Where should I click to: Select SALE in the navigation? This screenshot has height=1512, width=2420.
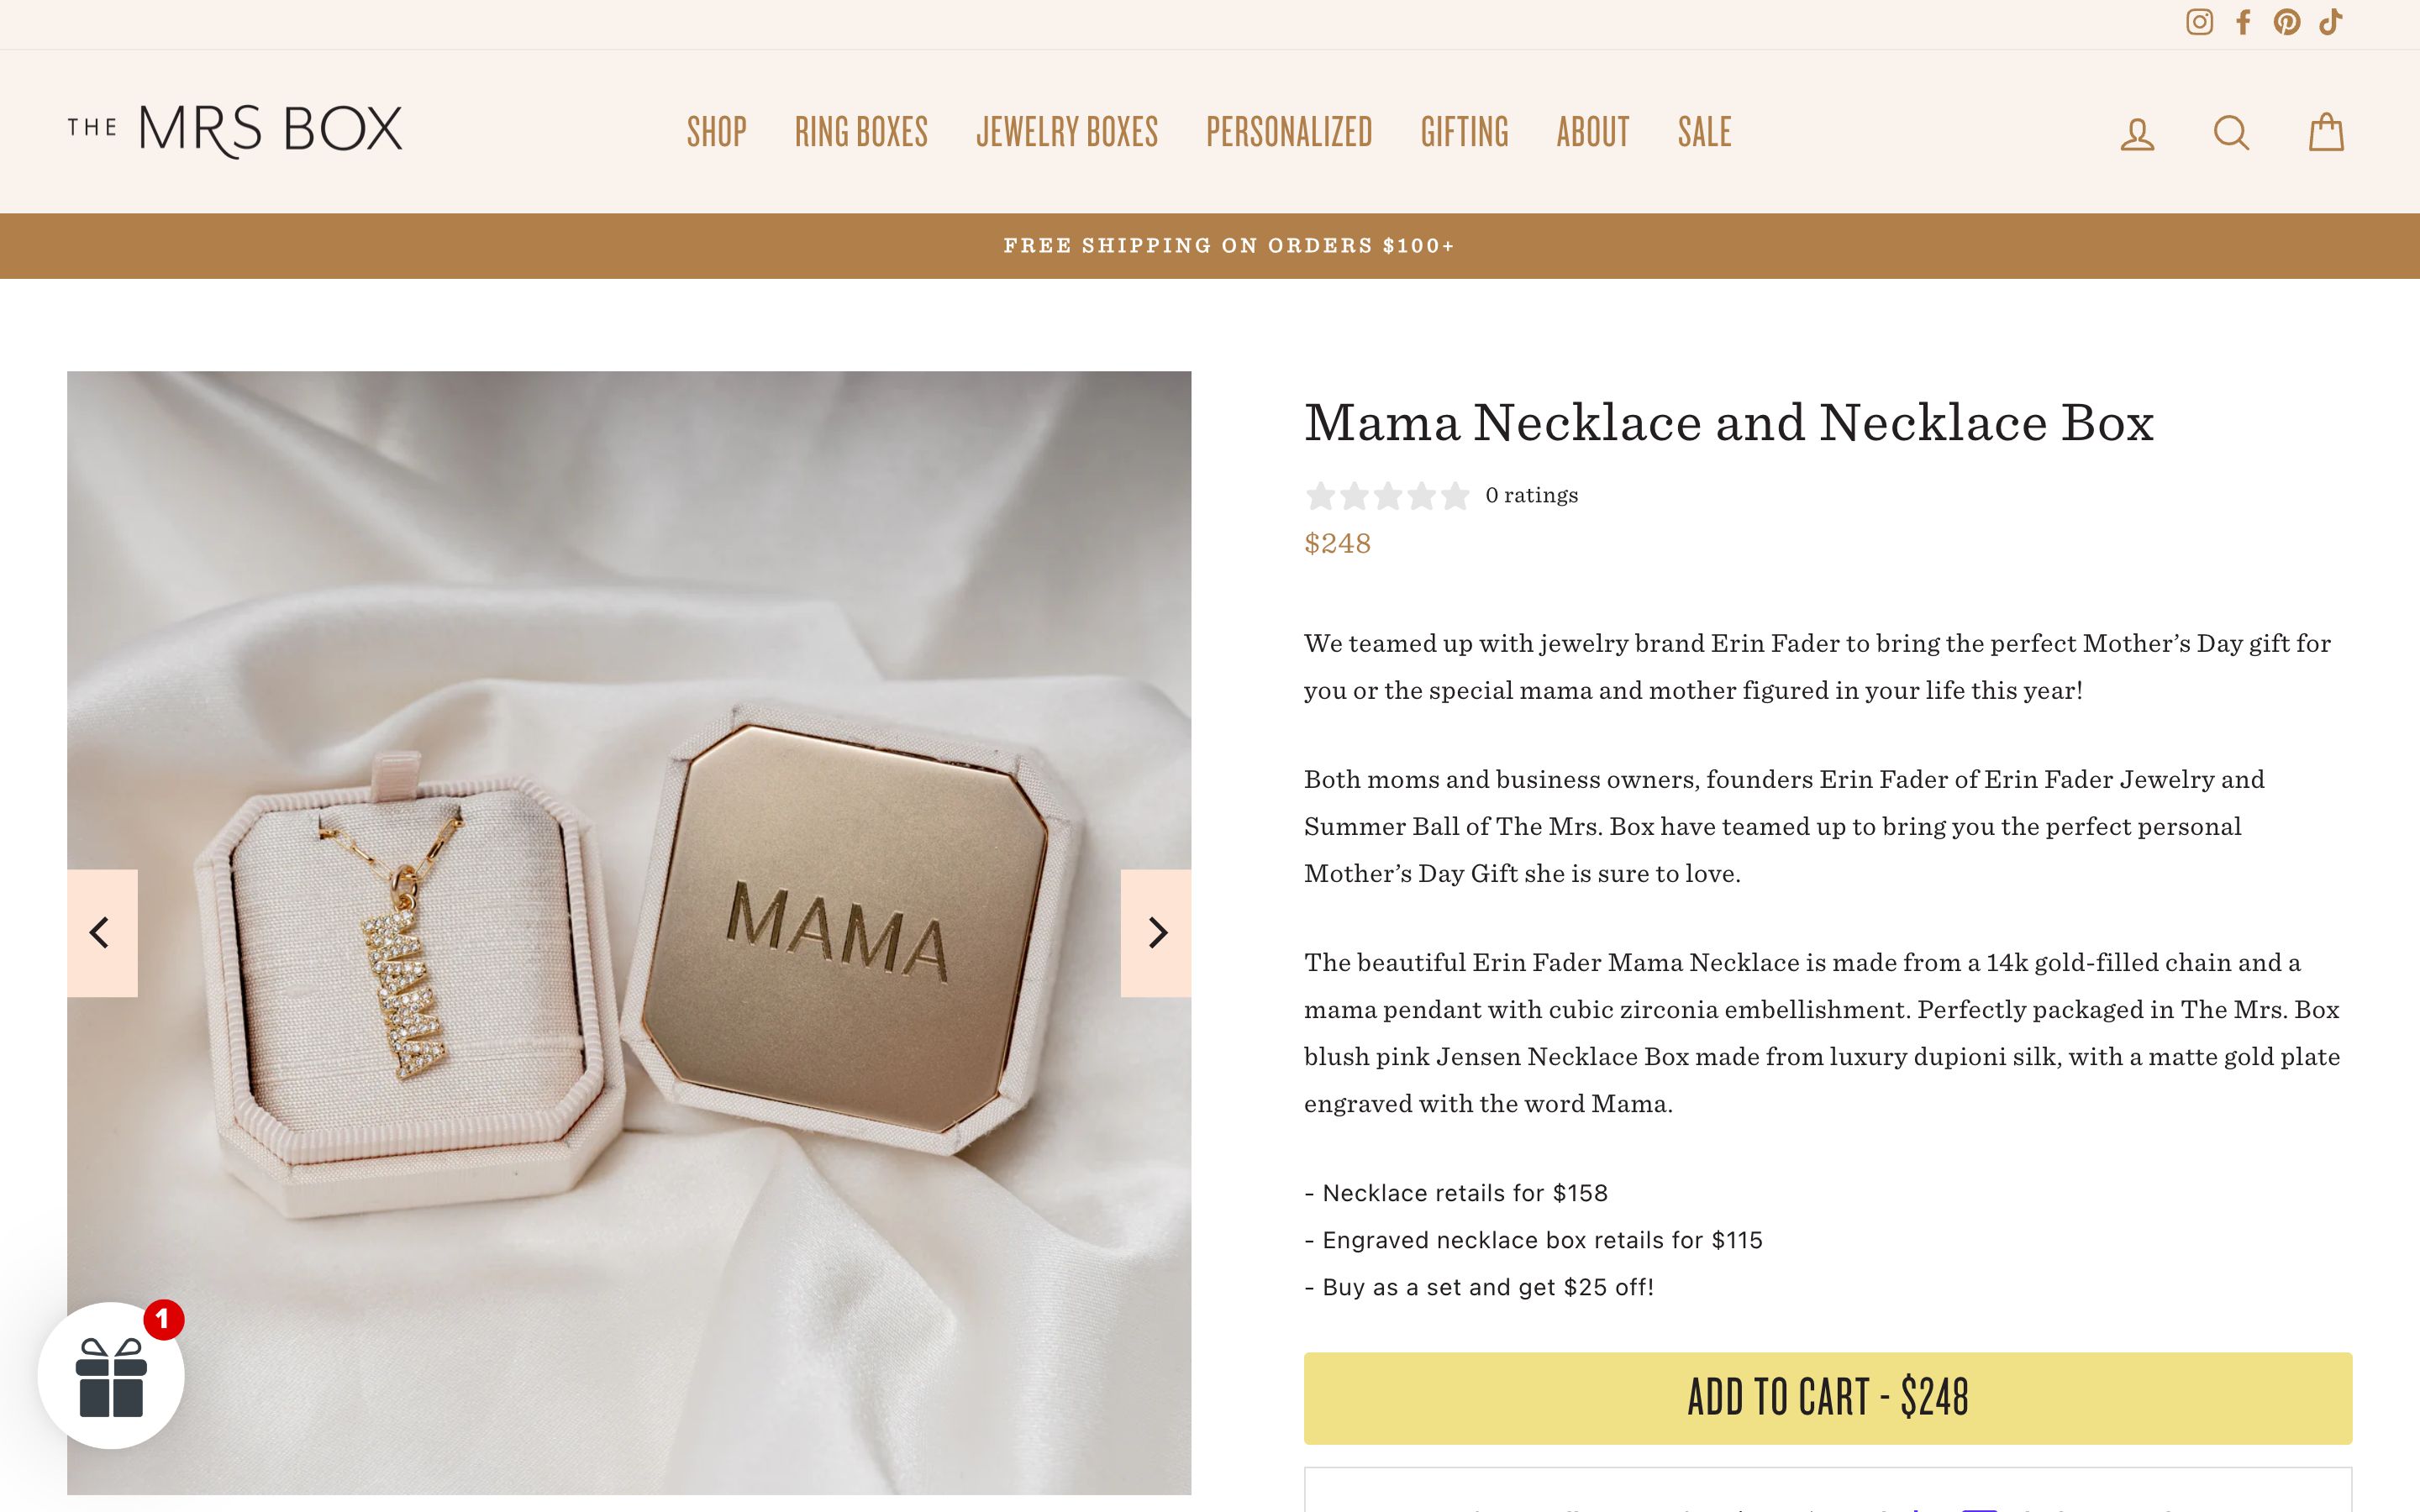(x=1703, y=132)
